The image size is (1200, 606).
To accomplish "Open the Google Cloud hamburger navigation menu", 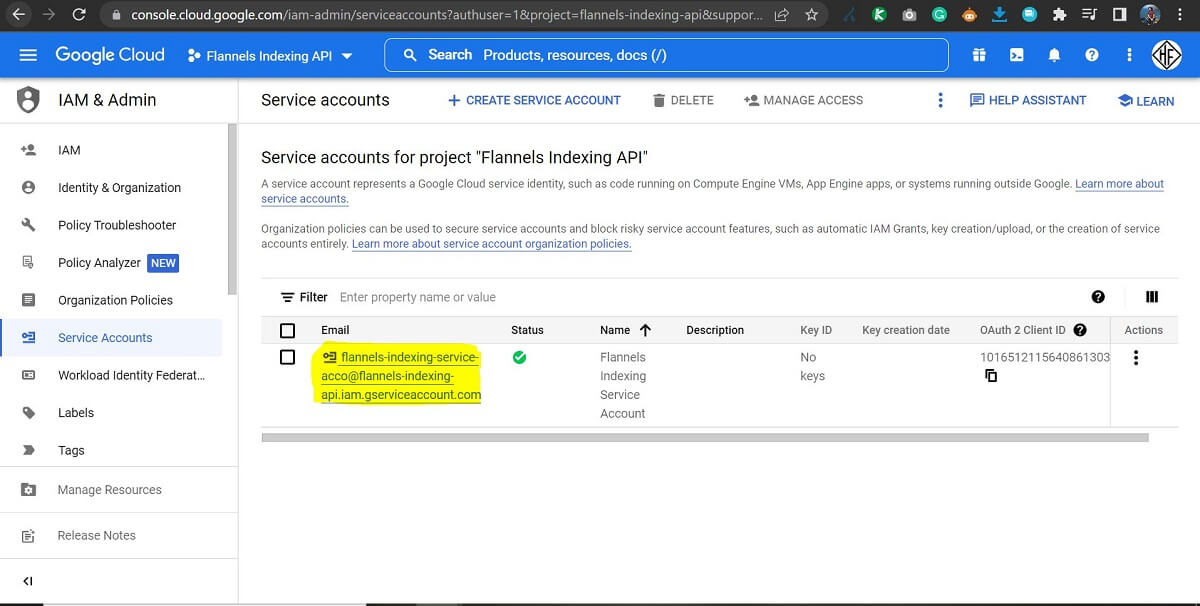I will (28, 55).
